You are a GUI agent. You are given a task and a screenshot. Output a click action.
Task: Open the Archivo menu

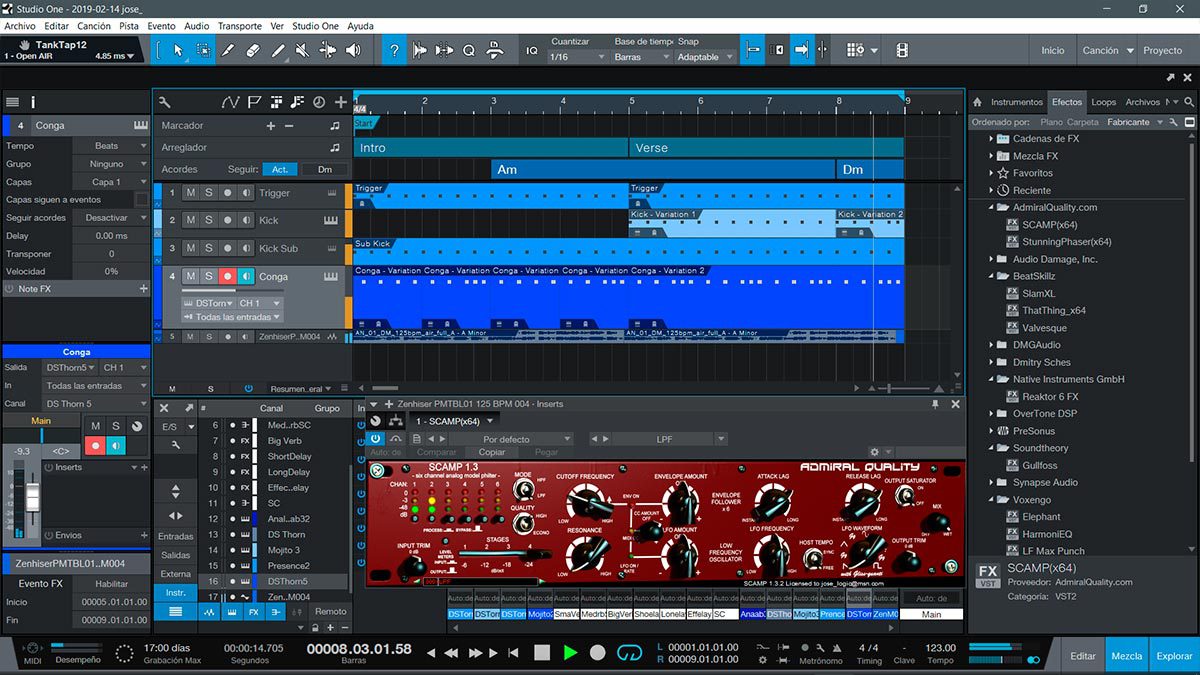point(20,26)
